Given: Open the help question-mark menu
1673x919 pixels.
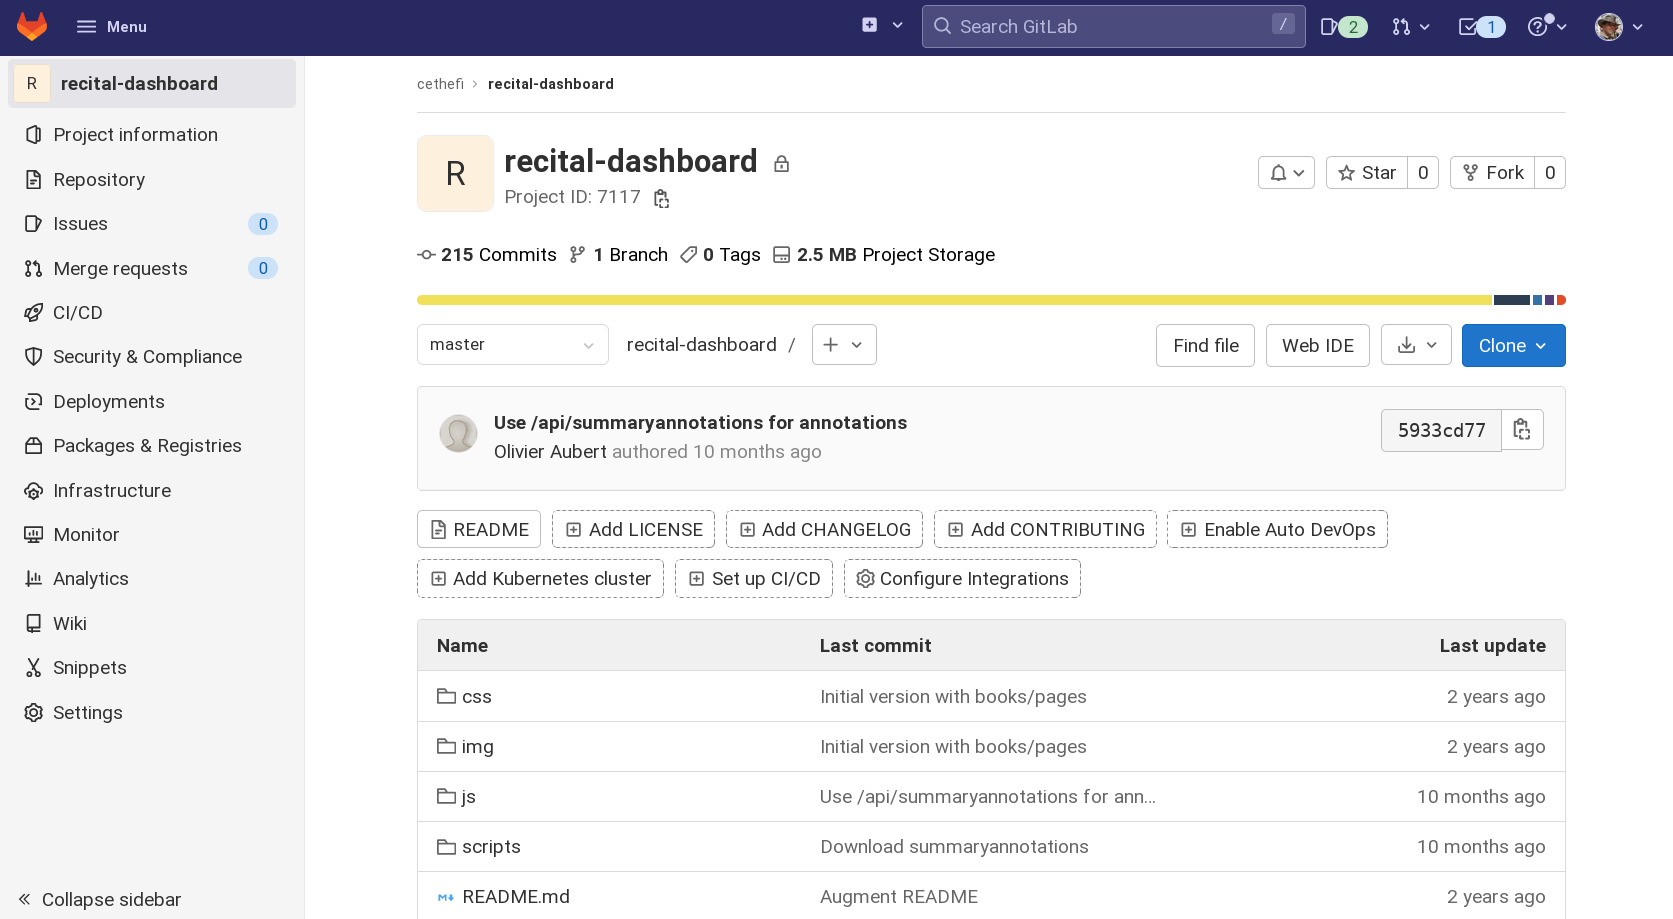Looking at the screenshot, I should (x=1546, y=27).
